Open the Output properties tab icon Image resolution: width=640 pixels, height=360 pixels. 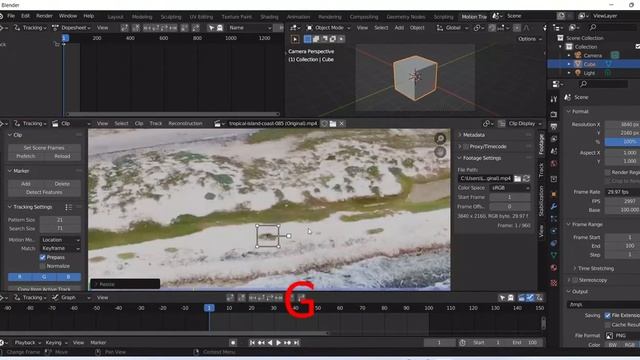(553, 127)
